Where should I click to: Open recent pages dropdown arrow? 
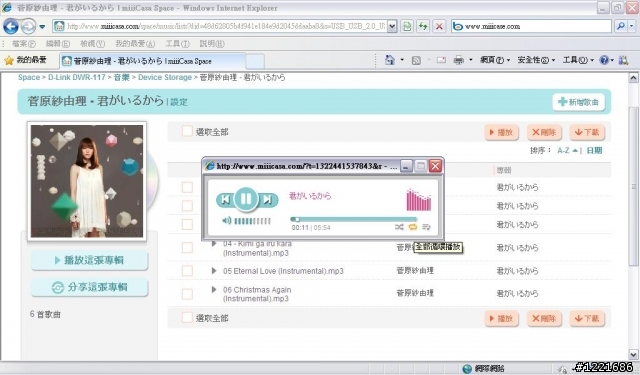coord(42,27)
